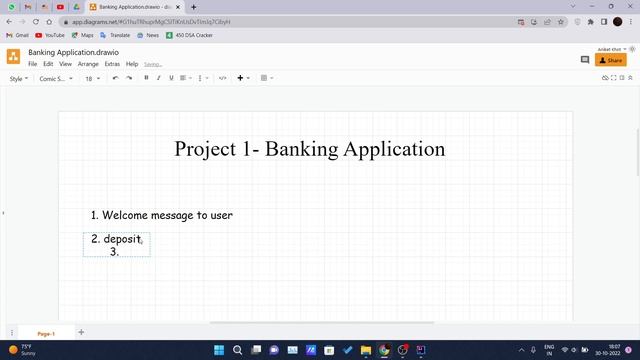Toggle the appearance light mode icon

tap(632, 49)
